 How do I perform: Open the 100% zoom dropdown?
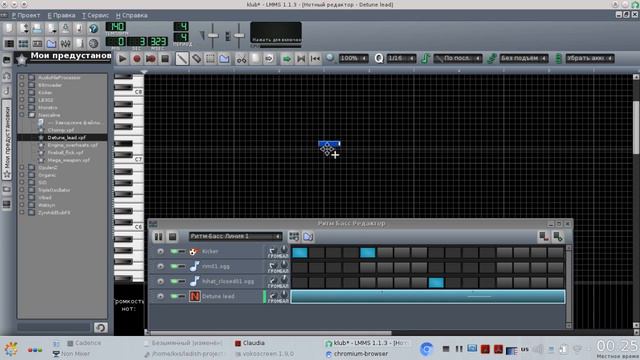click(353, 58)
